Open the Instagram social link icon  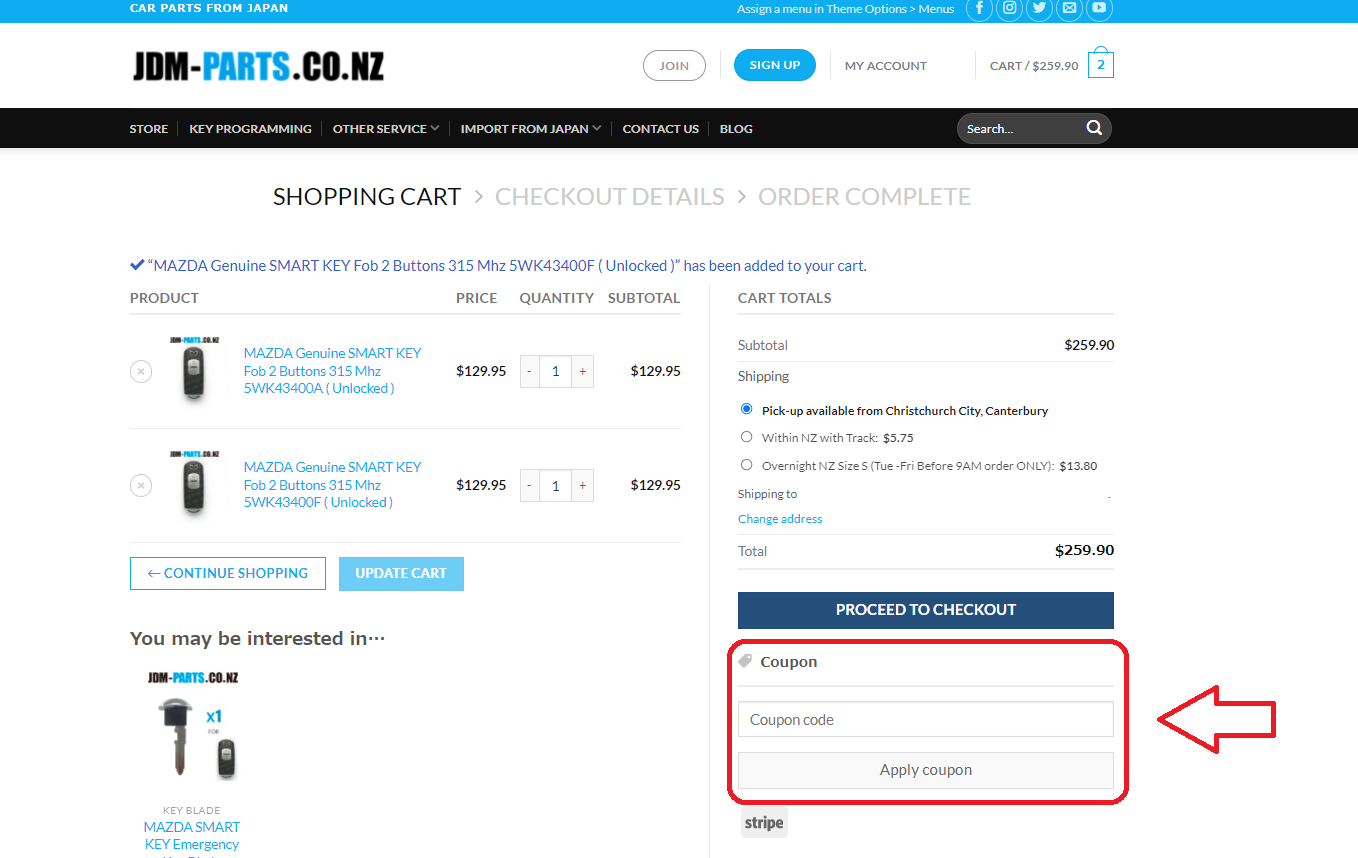tap(1010, 9)
